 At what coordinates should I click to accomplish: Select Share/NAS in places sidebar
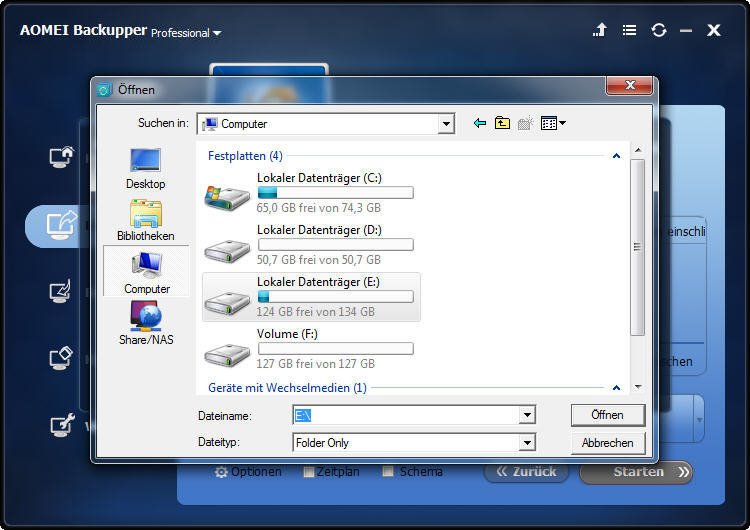pyautogui.click(x=146, y=323)
